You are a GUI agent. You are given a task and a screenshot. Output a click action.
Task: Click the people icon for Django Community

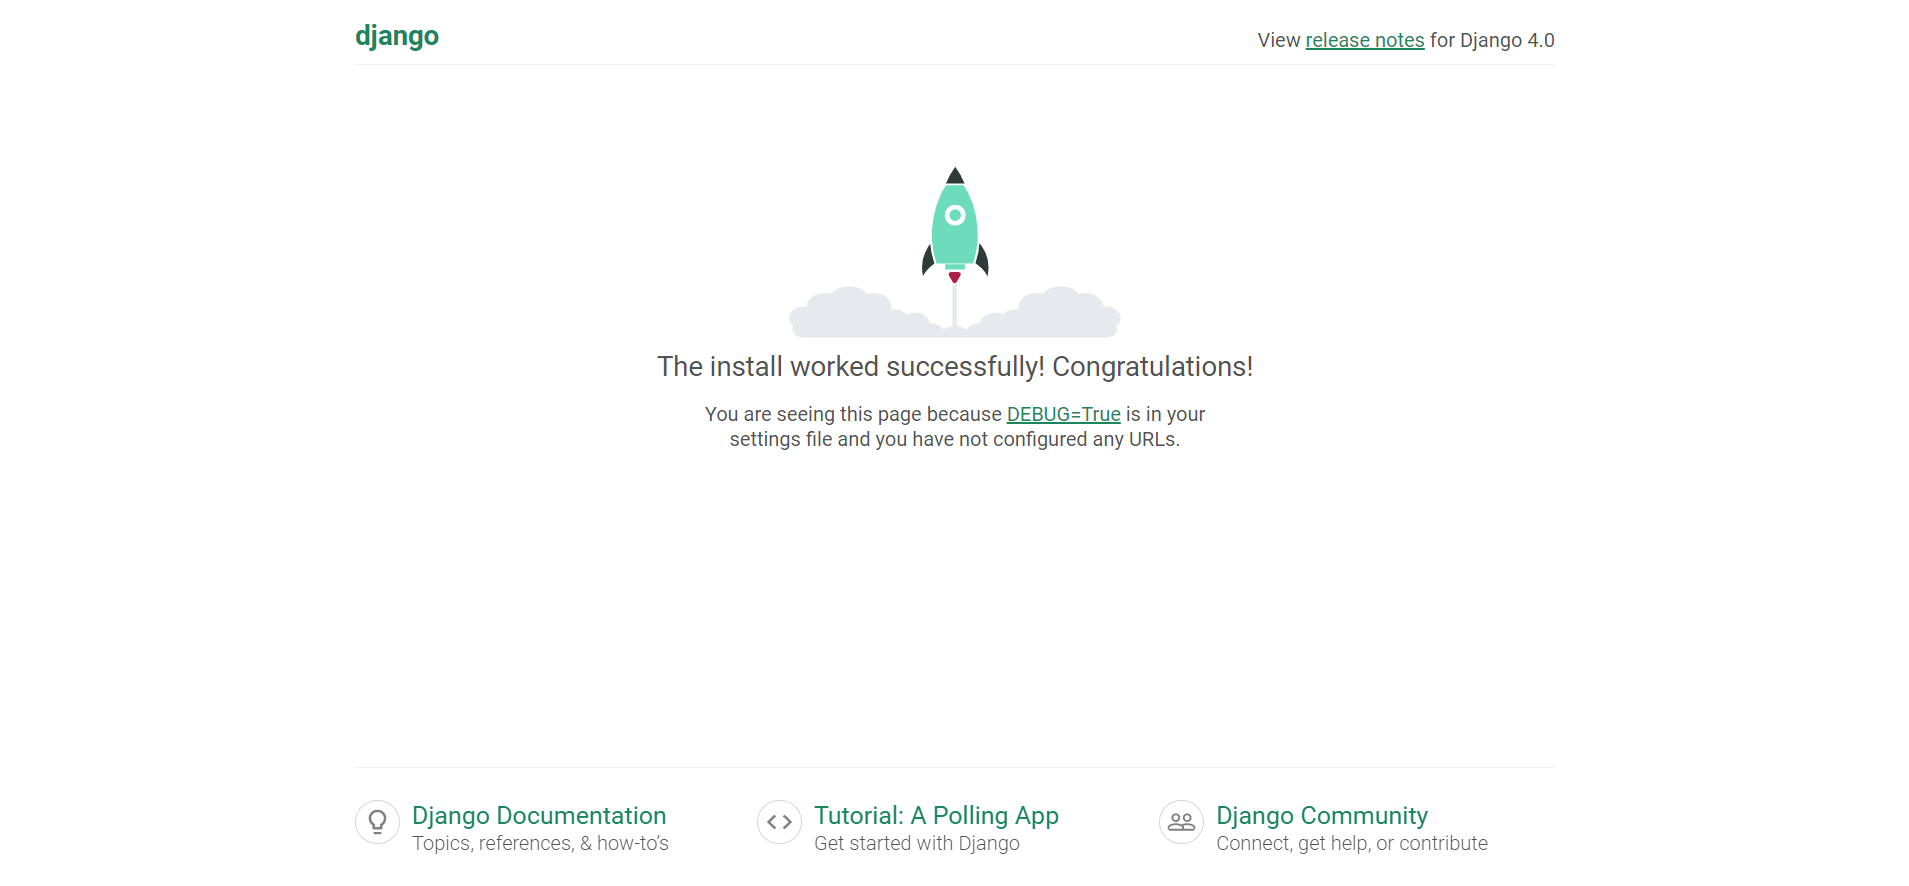(1181, 822)
